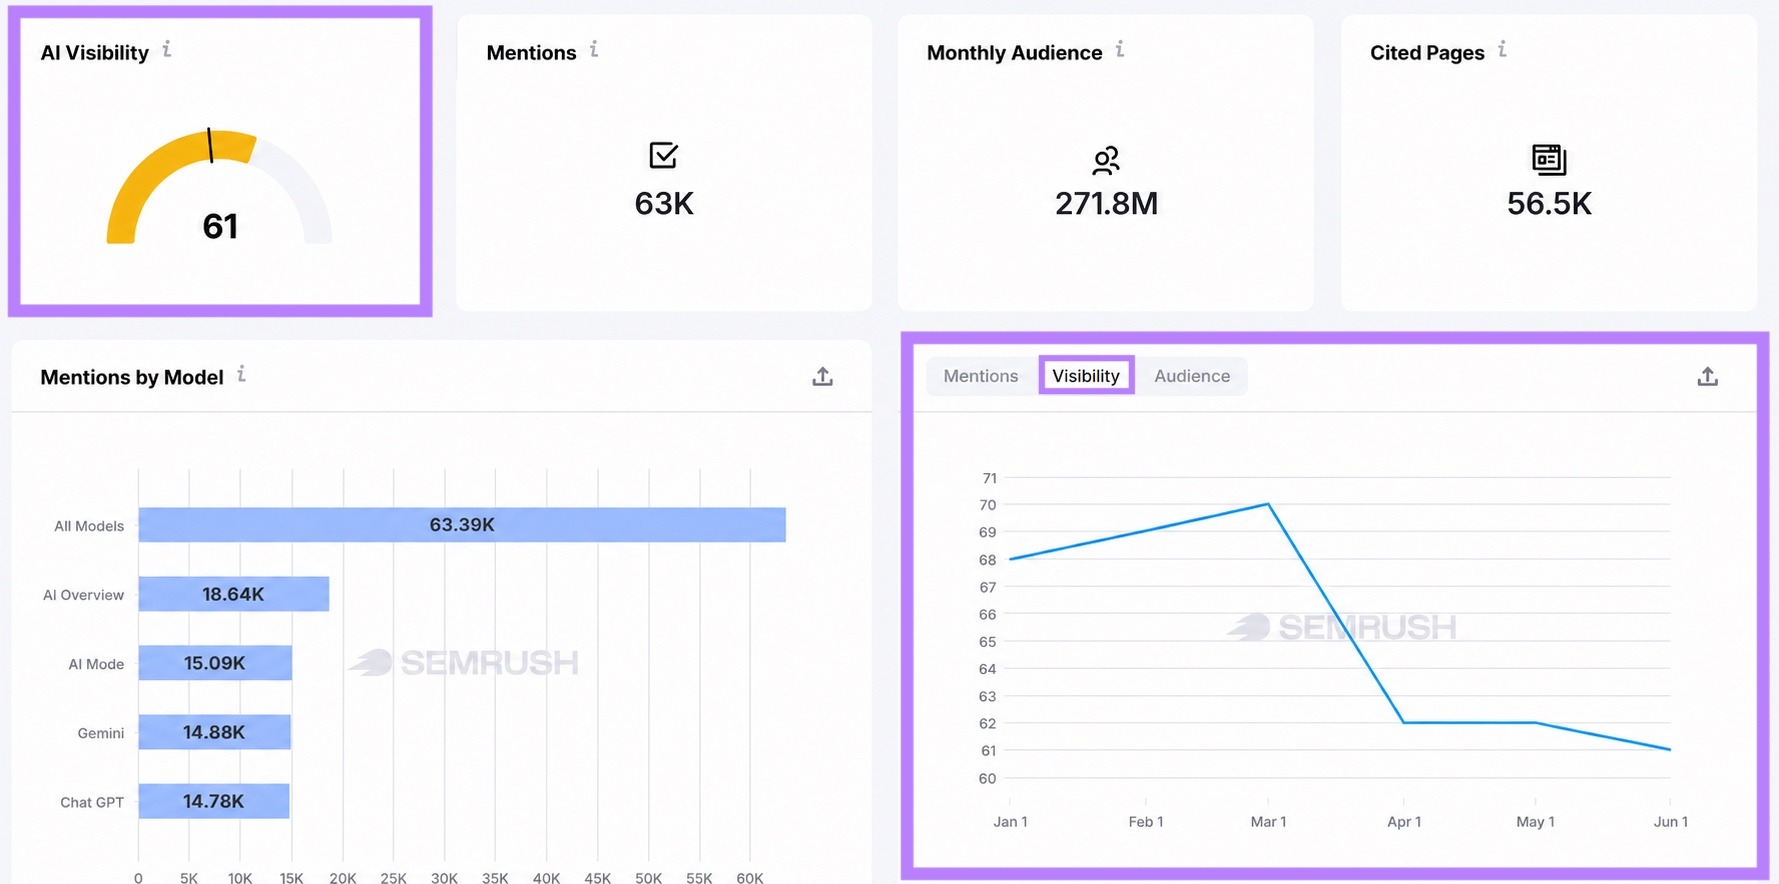Click the AI Visibility gauge
The width and height of the screenshot is (1779, 884).
(219, 186)
